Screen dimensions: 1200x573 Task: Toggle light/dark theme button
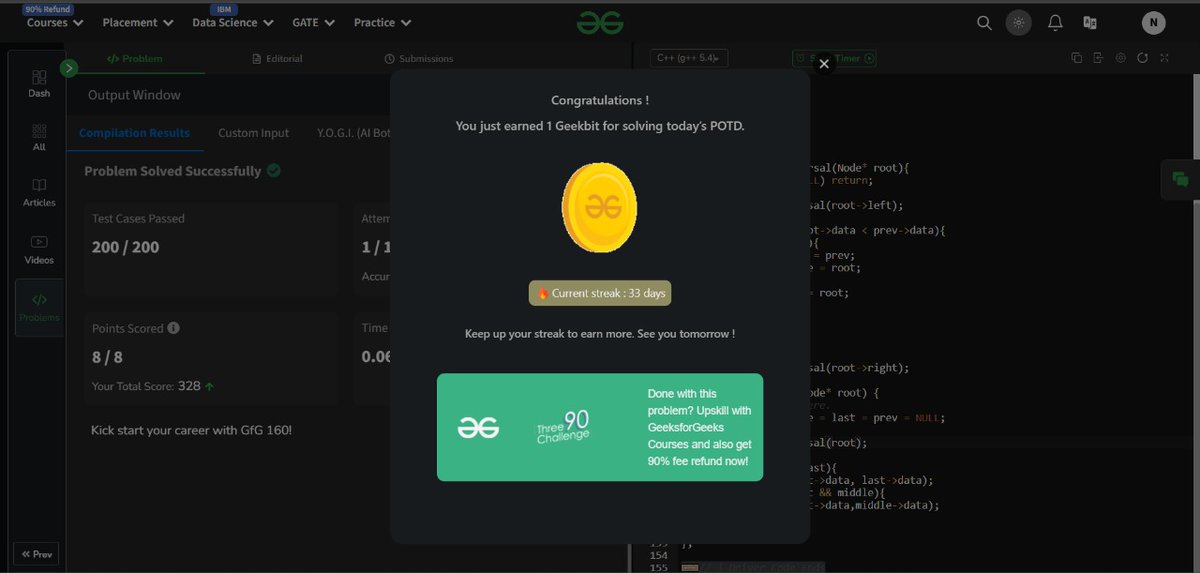point(1018,23)
